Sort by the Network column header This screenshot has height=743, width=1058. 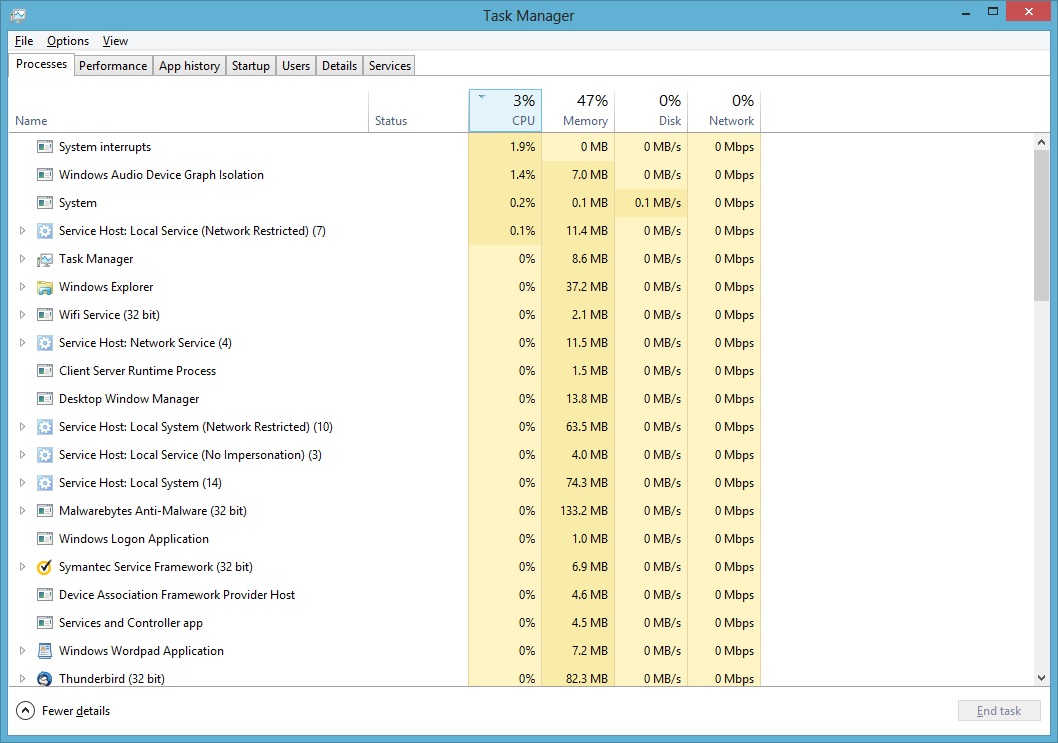tap(724, 111)
